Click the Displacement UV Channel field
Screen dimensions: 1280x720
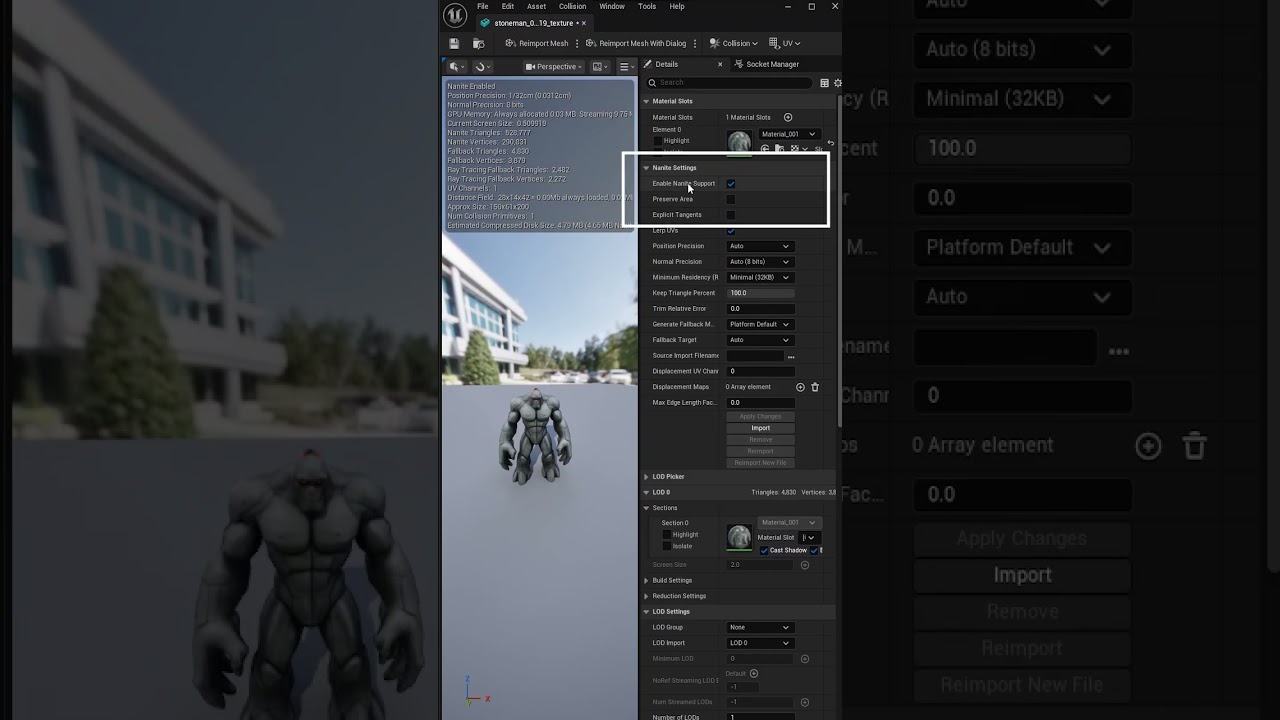(760, 371)
